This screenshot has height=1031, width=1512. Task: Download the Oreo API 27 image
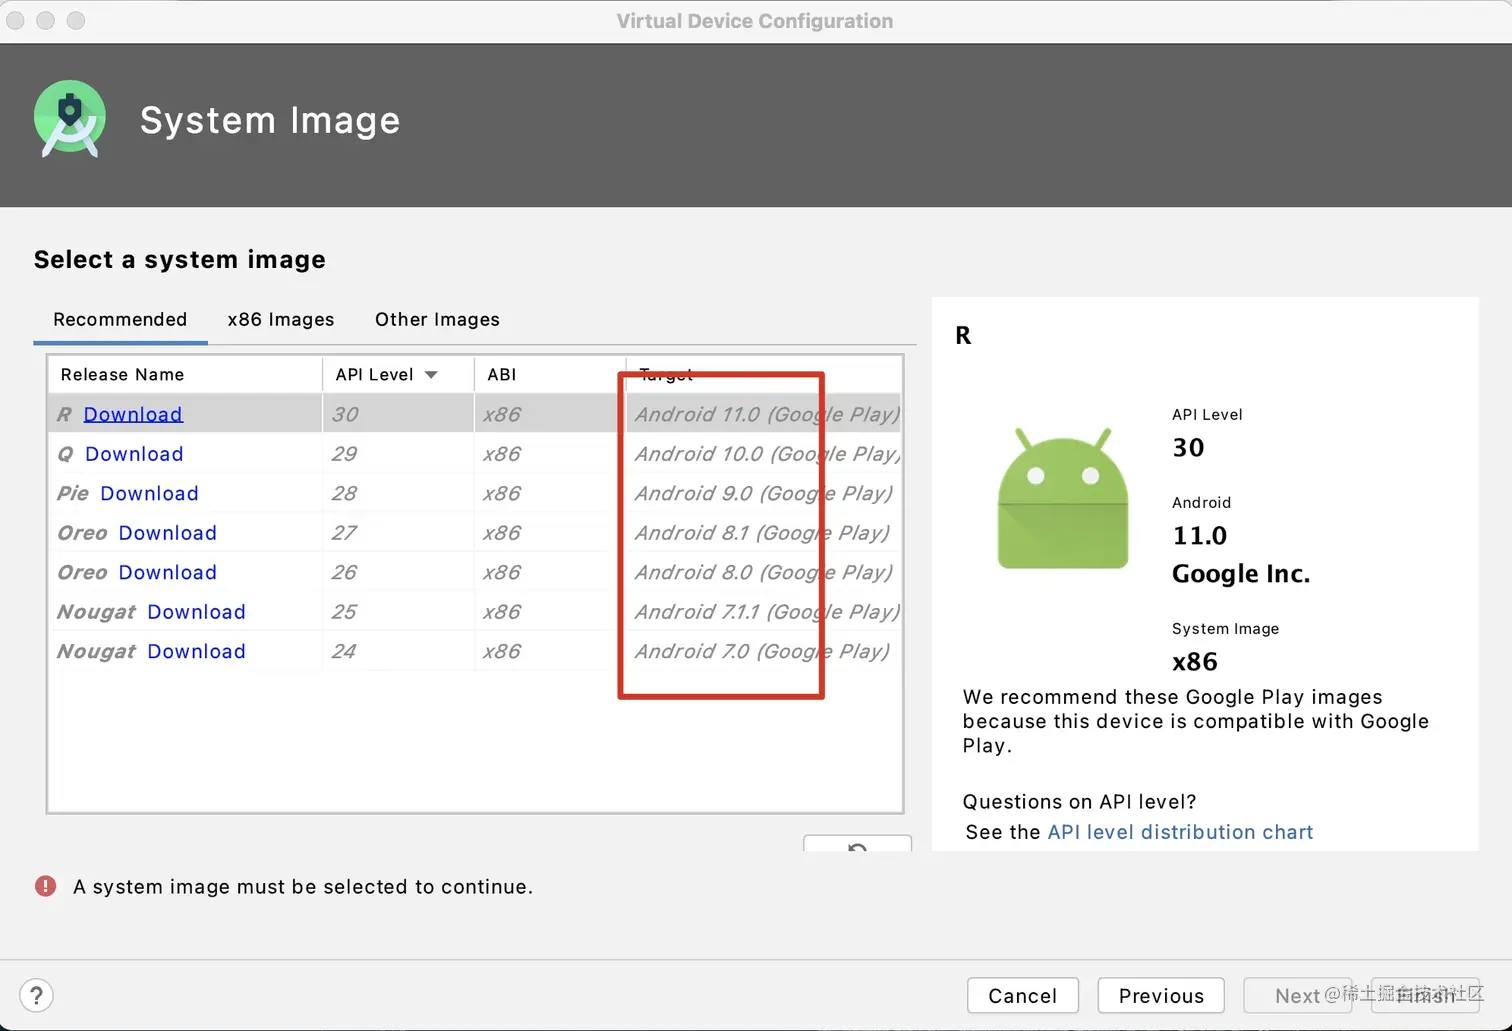(x=167, y=533)
